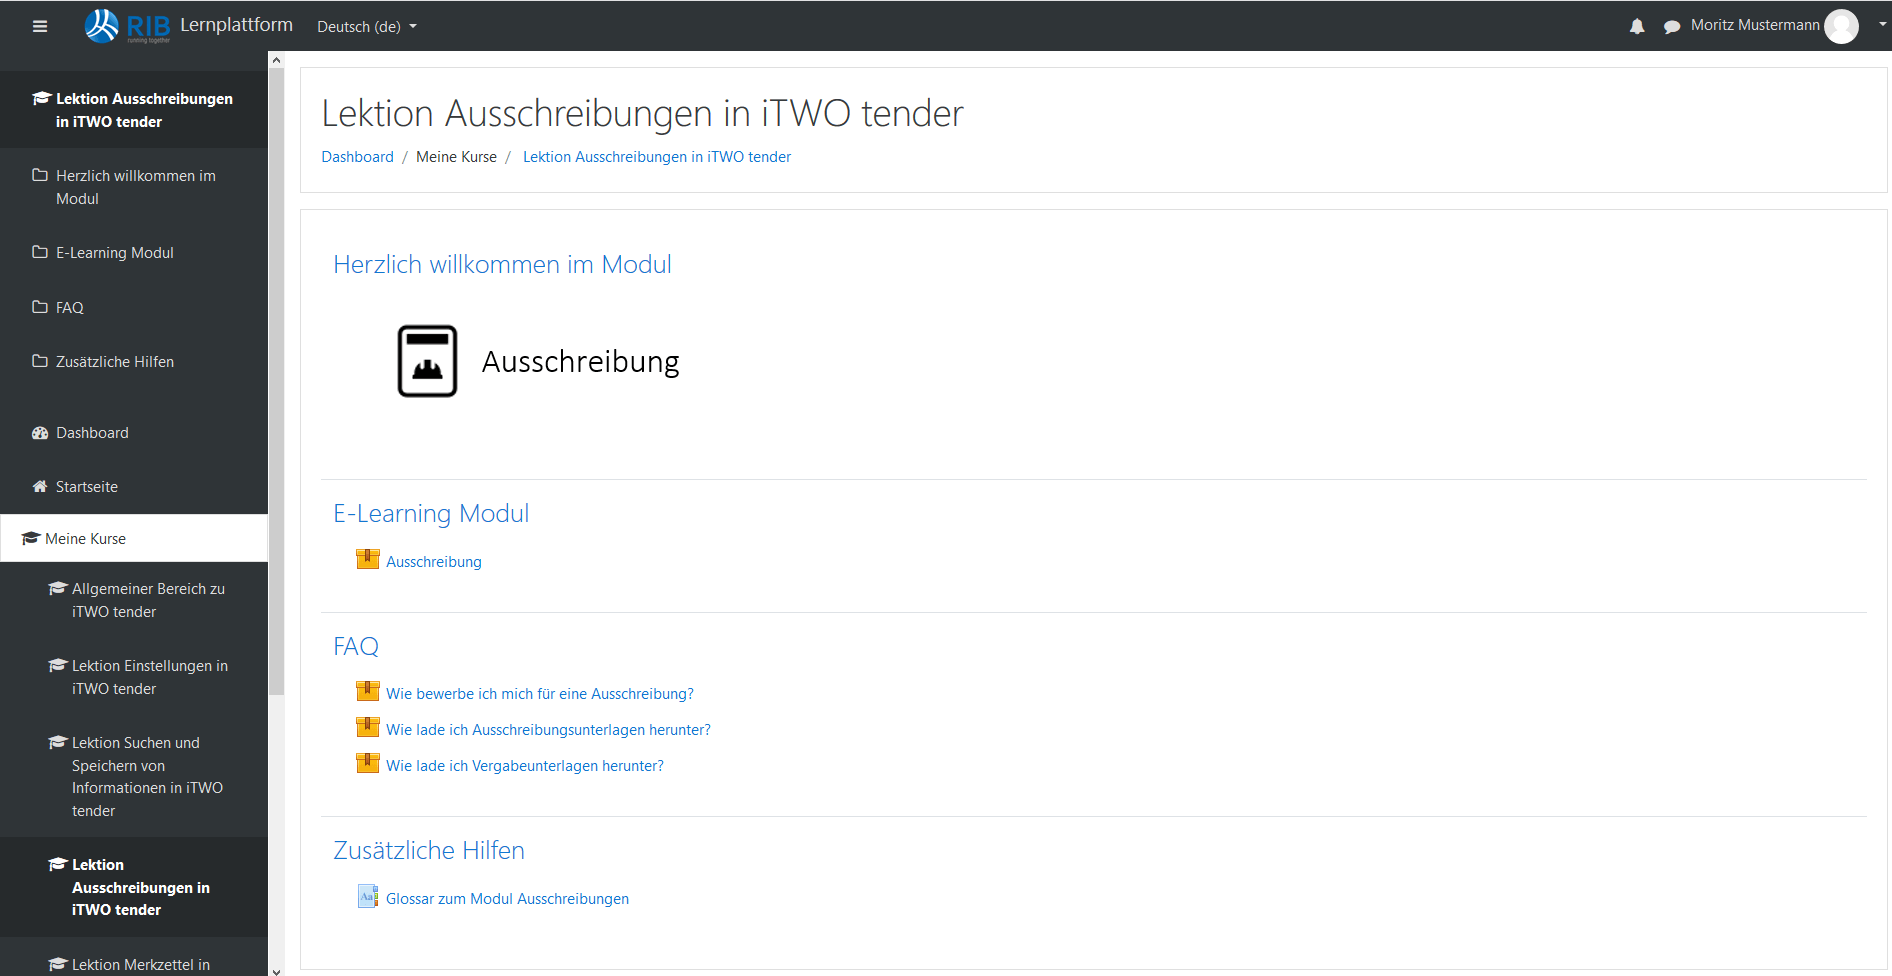
Task: Open Herzlich willkommen im Modul sidebar entry
Action: (x=134, y=187)
